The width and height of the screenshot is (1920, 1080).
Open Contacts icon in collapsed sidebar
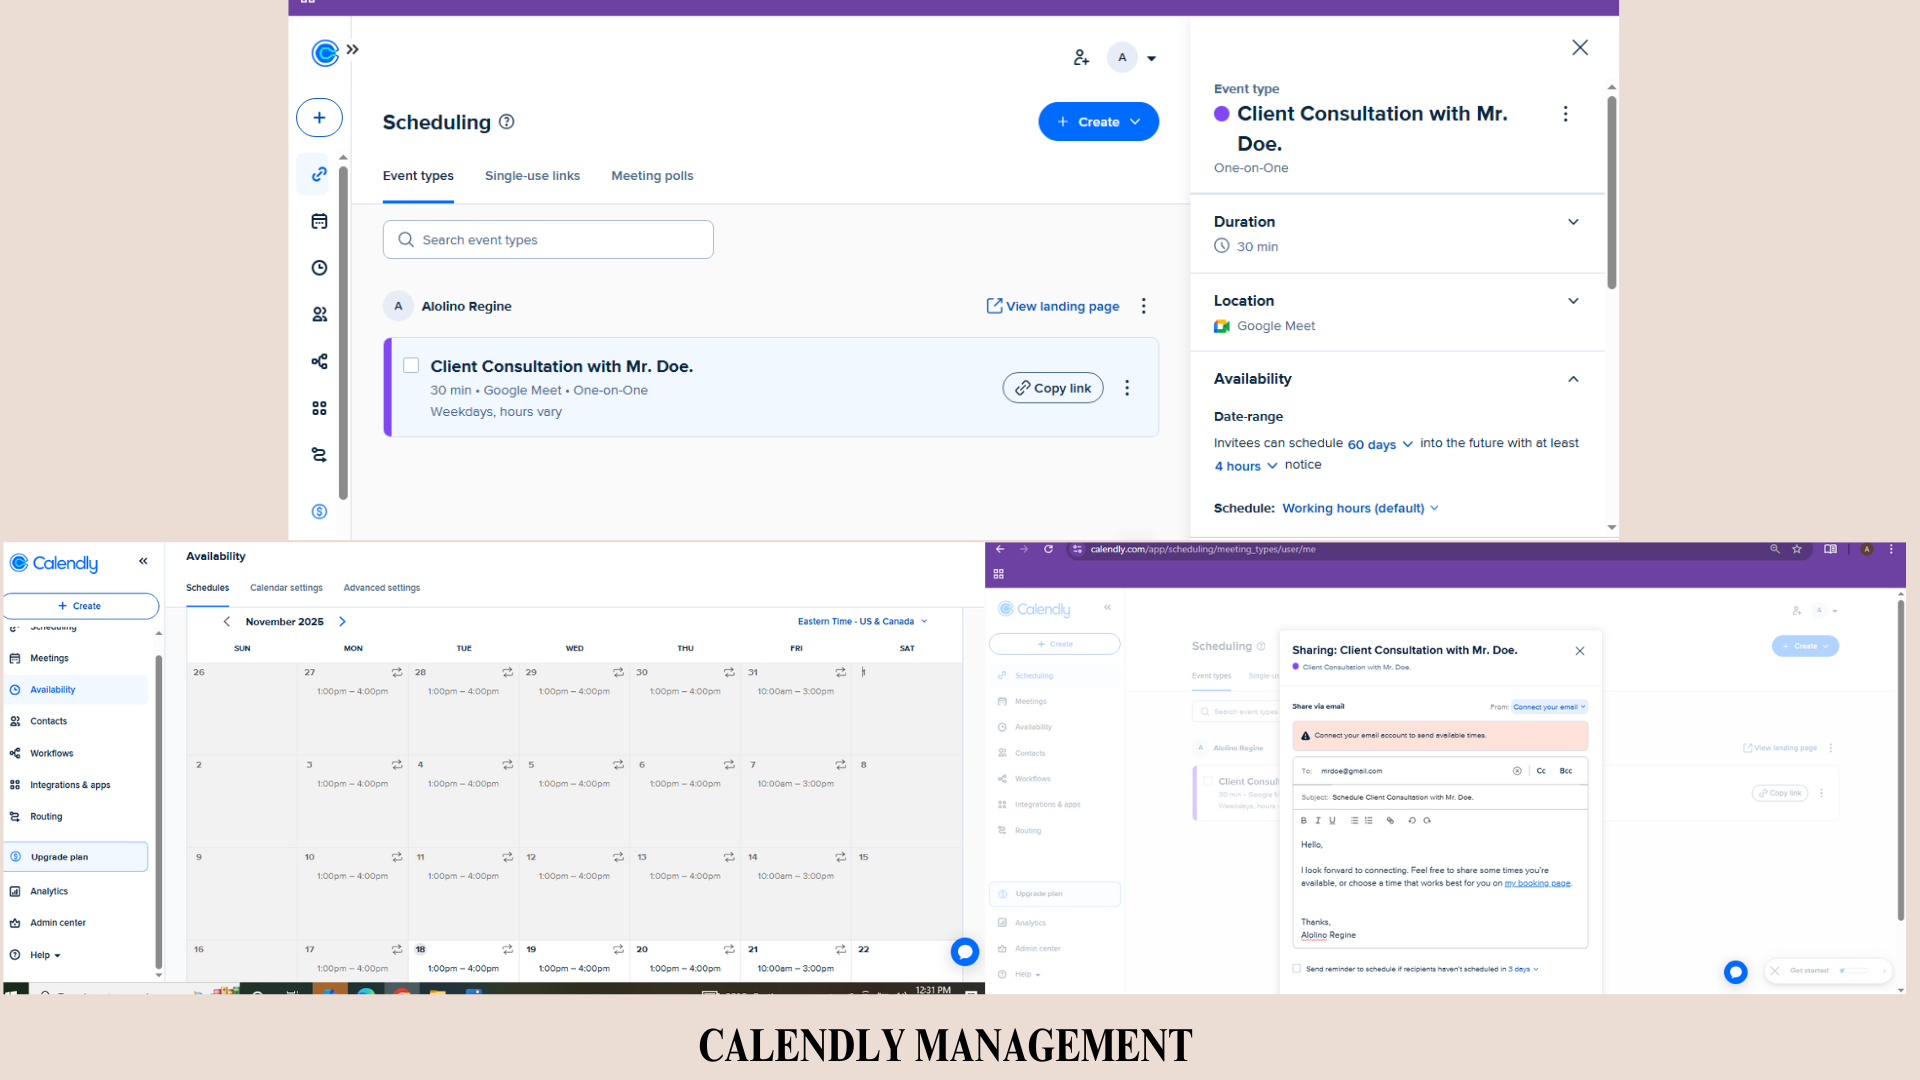click(319, 314)
